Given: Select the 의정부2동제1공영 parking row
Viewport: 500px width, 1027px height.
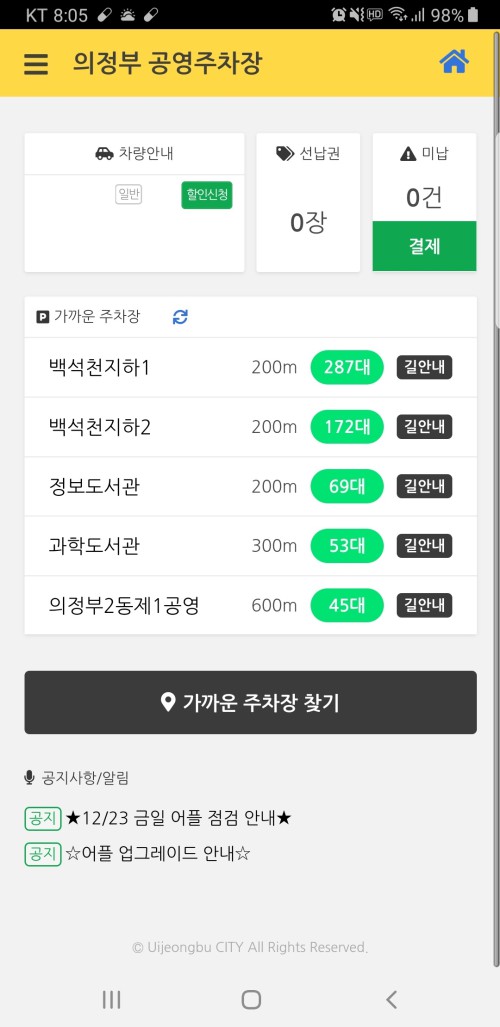Looking at the screenshot, I should [x=250, y=605].
